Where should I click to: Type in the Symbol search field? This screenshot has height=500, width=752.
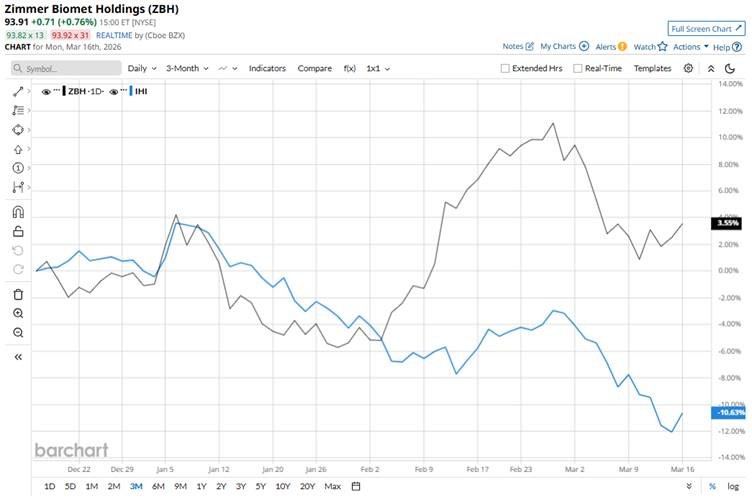[65, 69]
